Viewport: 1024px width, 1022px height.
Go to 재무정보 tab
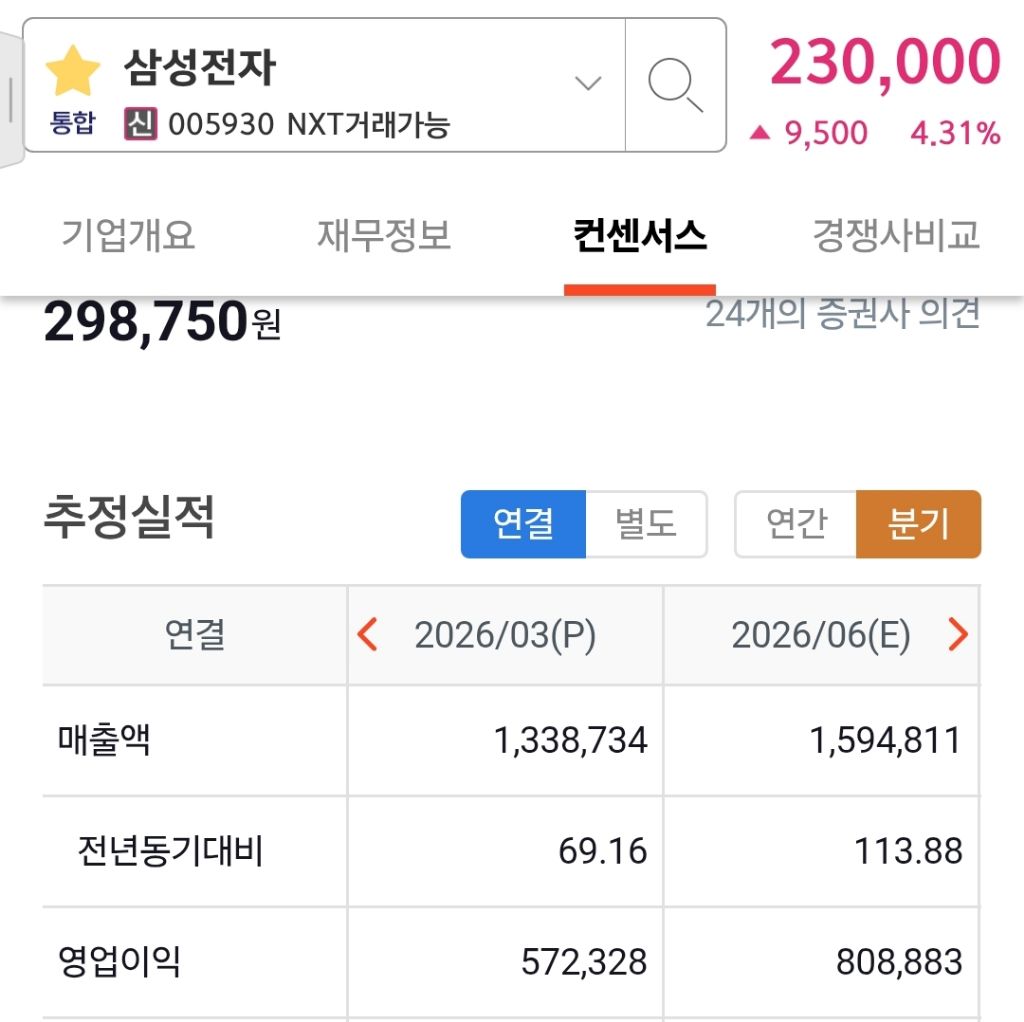click(384, 235)
